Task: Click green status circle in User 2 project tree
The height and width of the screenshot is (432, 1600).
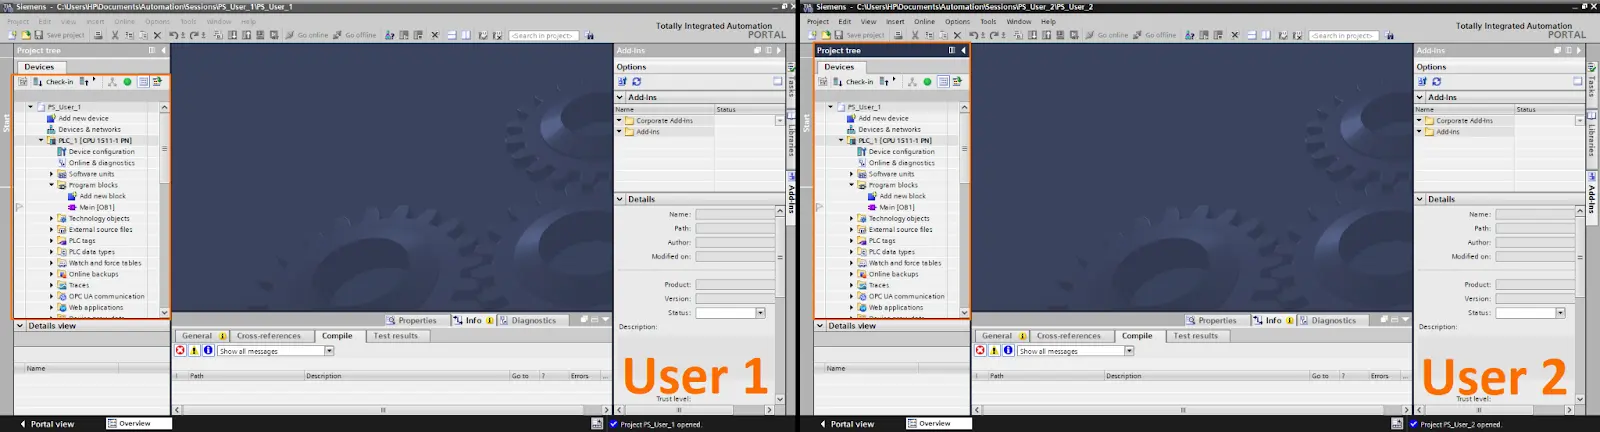Action: click(x=927, y=82)
